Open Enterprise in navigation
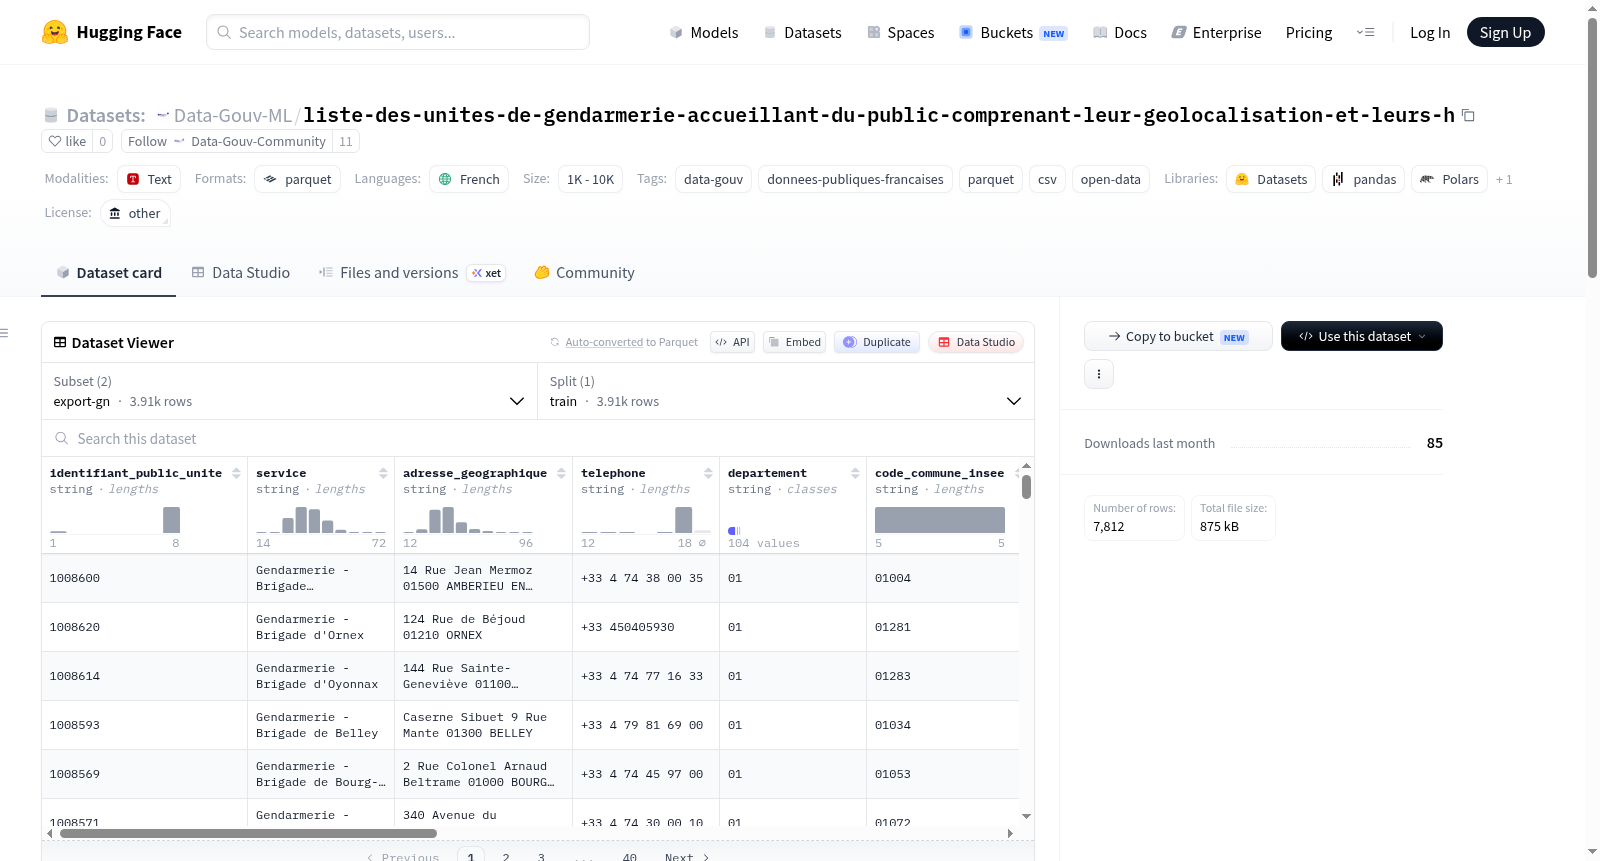The width and height of the screenshot is (1600, 861). [x=1216, y=33]
